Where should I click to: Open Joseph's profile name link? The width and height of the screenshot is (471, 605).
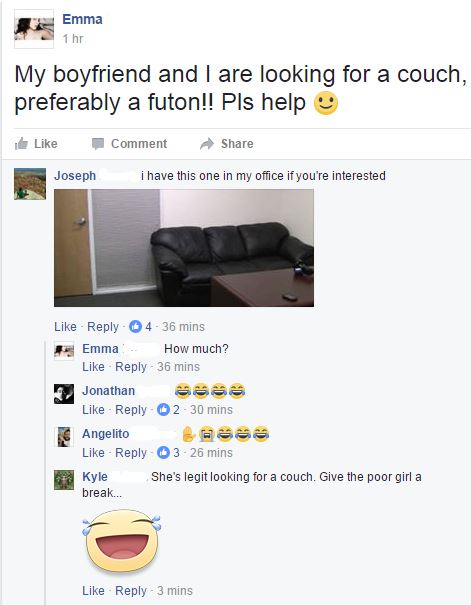(75, 176)
